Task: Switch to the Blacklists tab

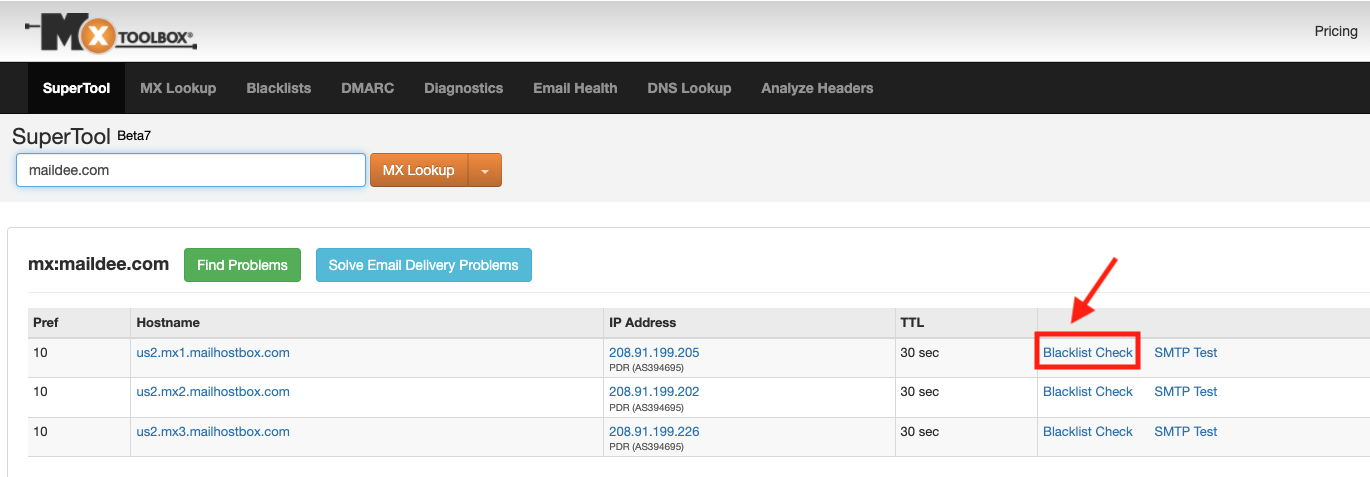Action: (279, 88)
